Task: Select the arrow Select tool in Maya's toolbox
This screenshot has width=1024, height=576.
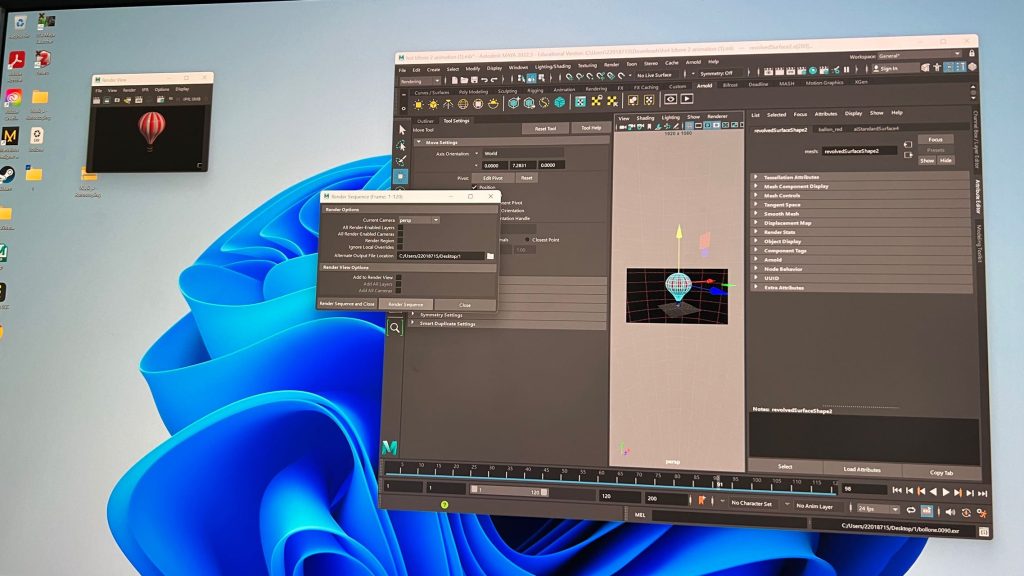Action: click(402, 130)
